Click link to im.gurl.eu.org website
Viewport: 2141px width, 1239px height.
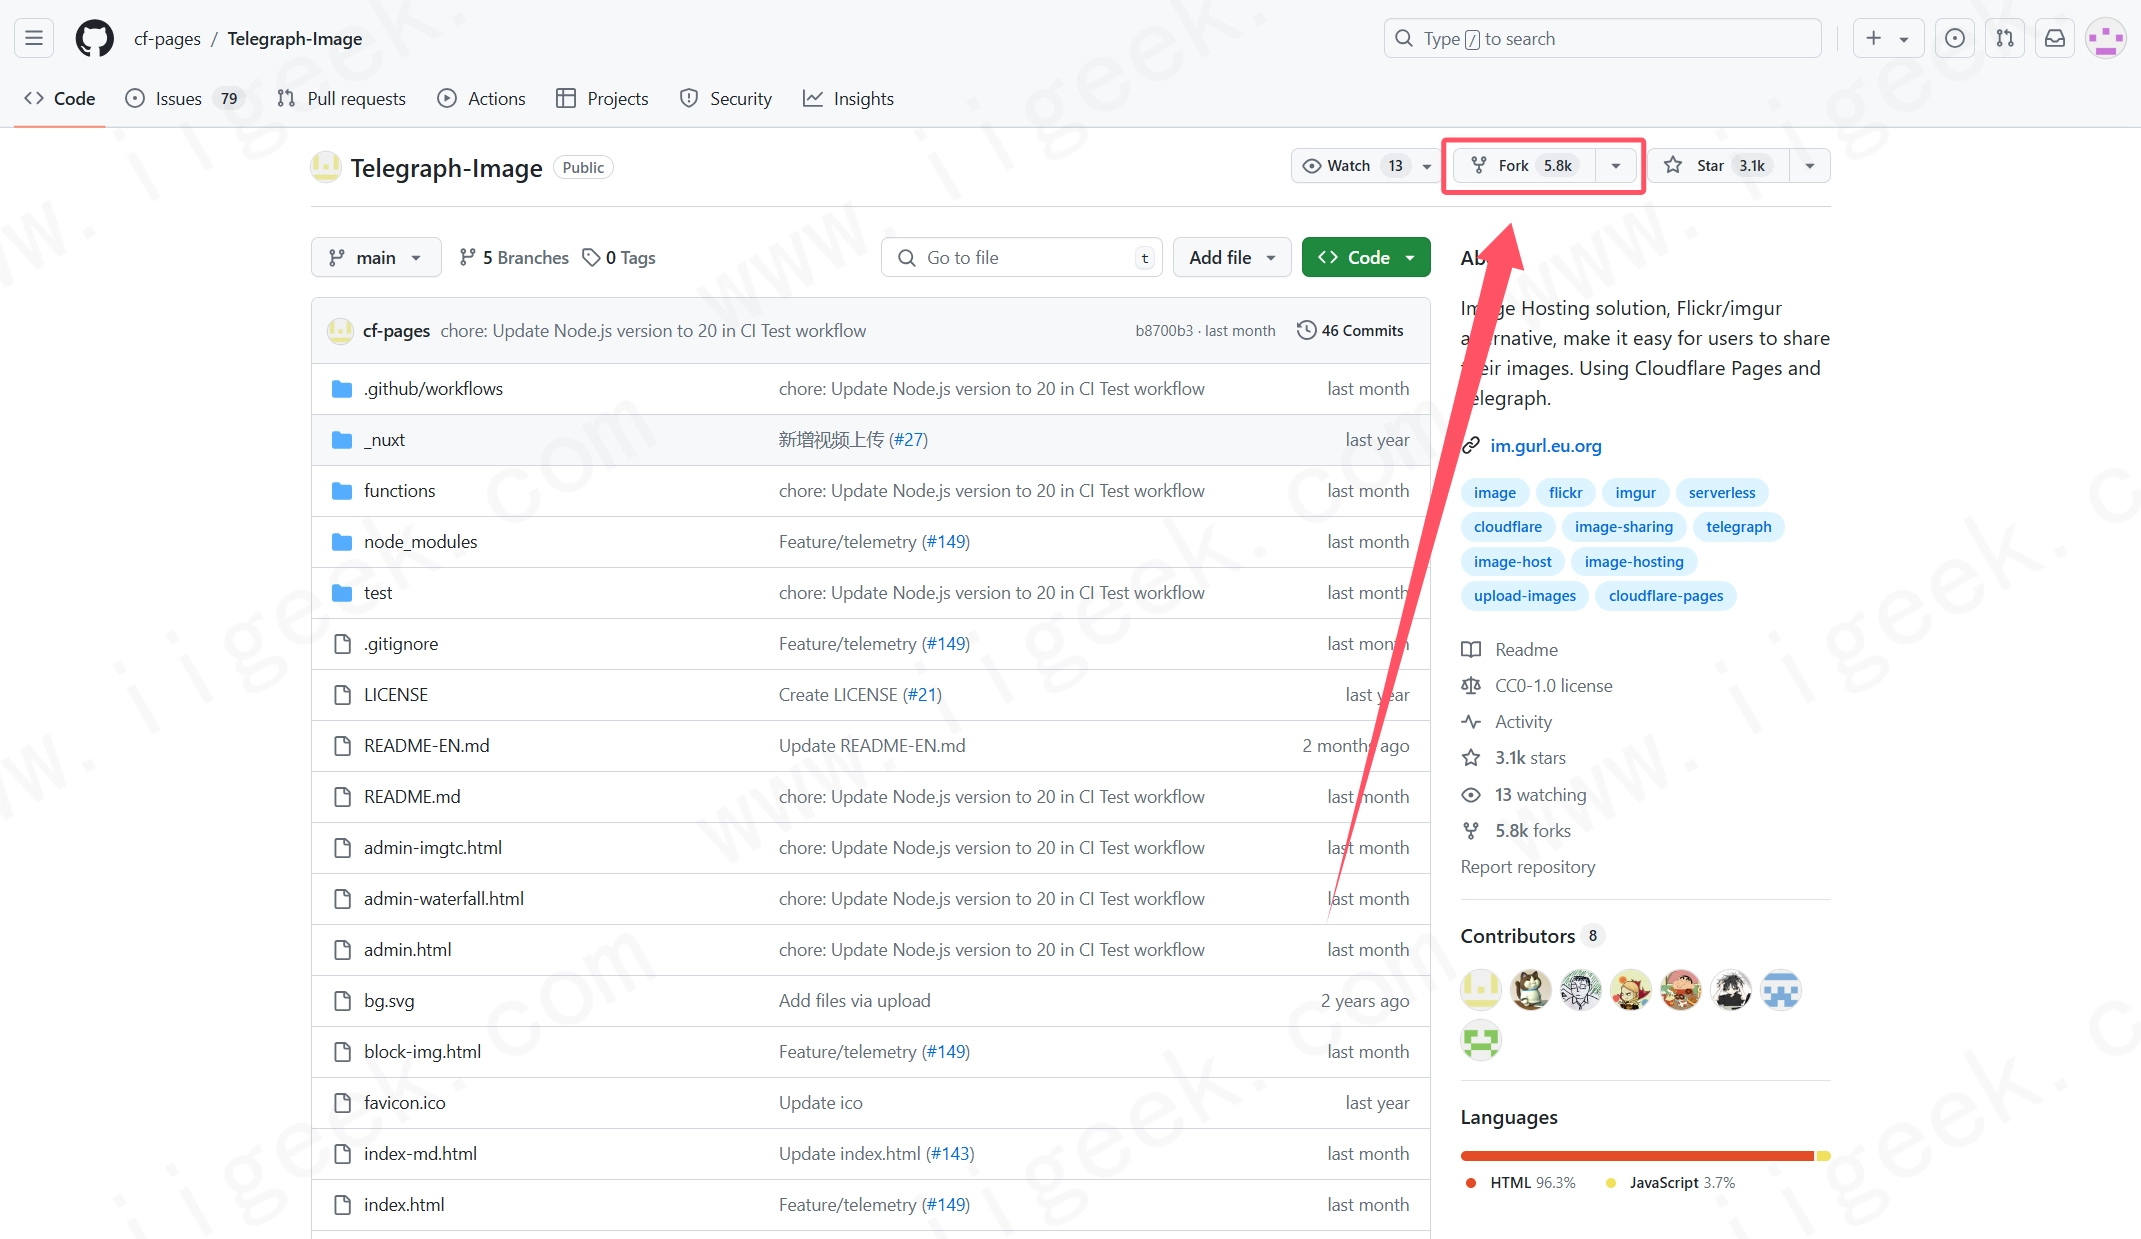[1545, 444]
